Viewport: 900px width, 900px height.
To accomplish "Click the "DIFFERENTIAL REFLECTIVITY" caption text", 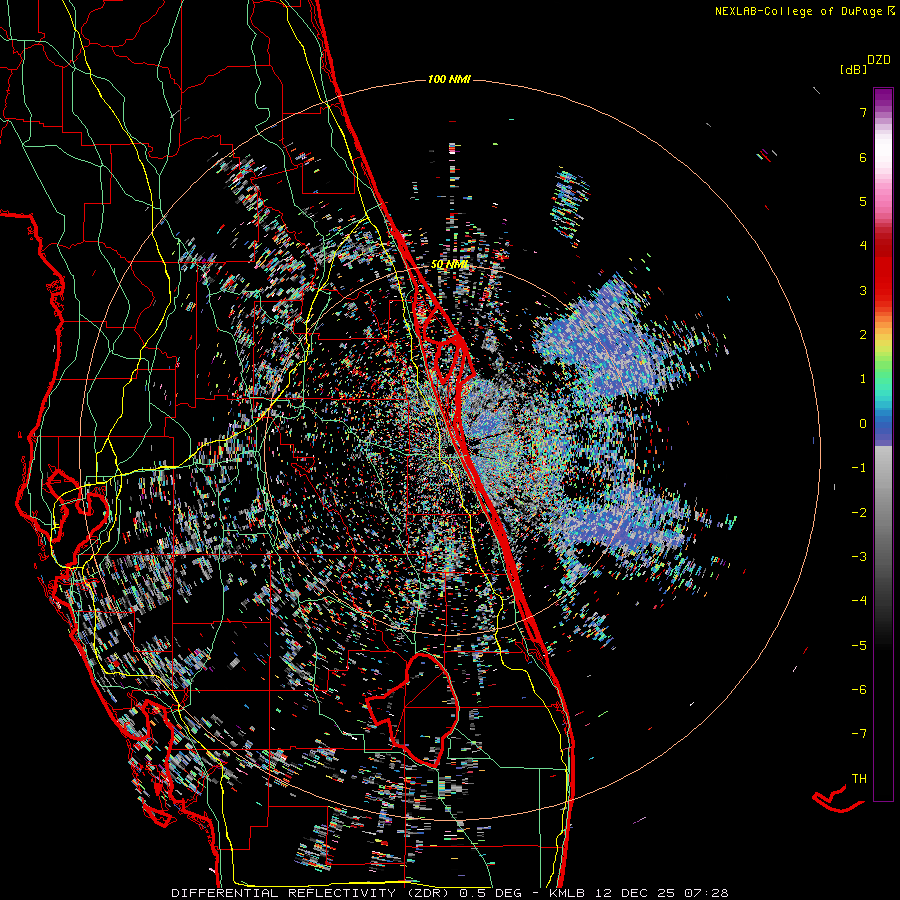I will coord(283,893).
